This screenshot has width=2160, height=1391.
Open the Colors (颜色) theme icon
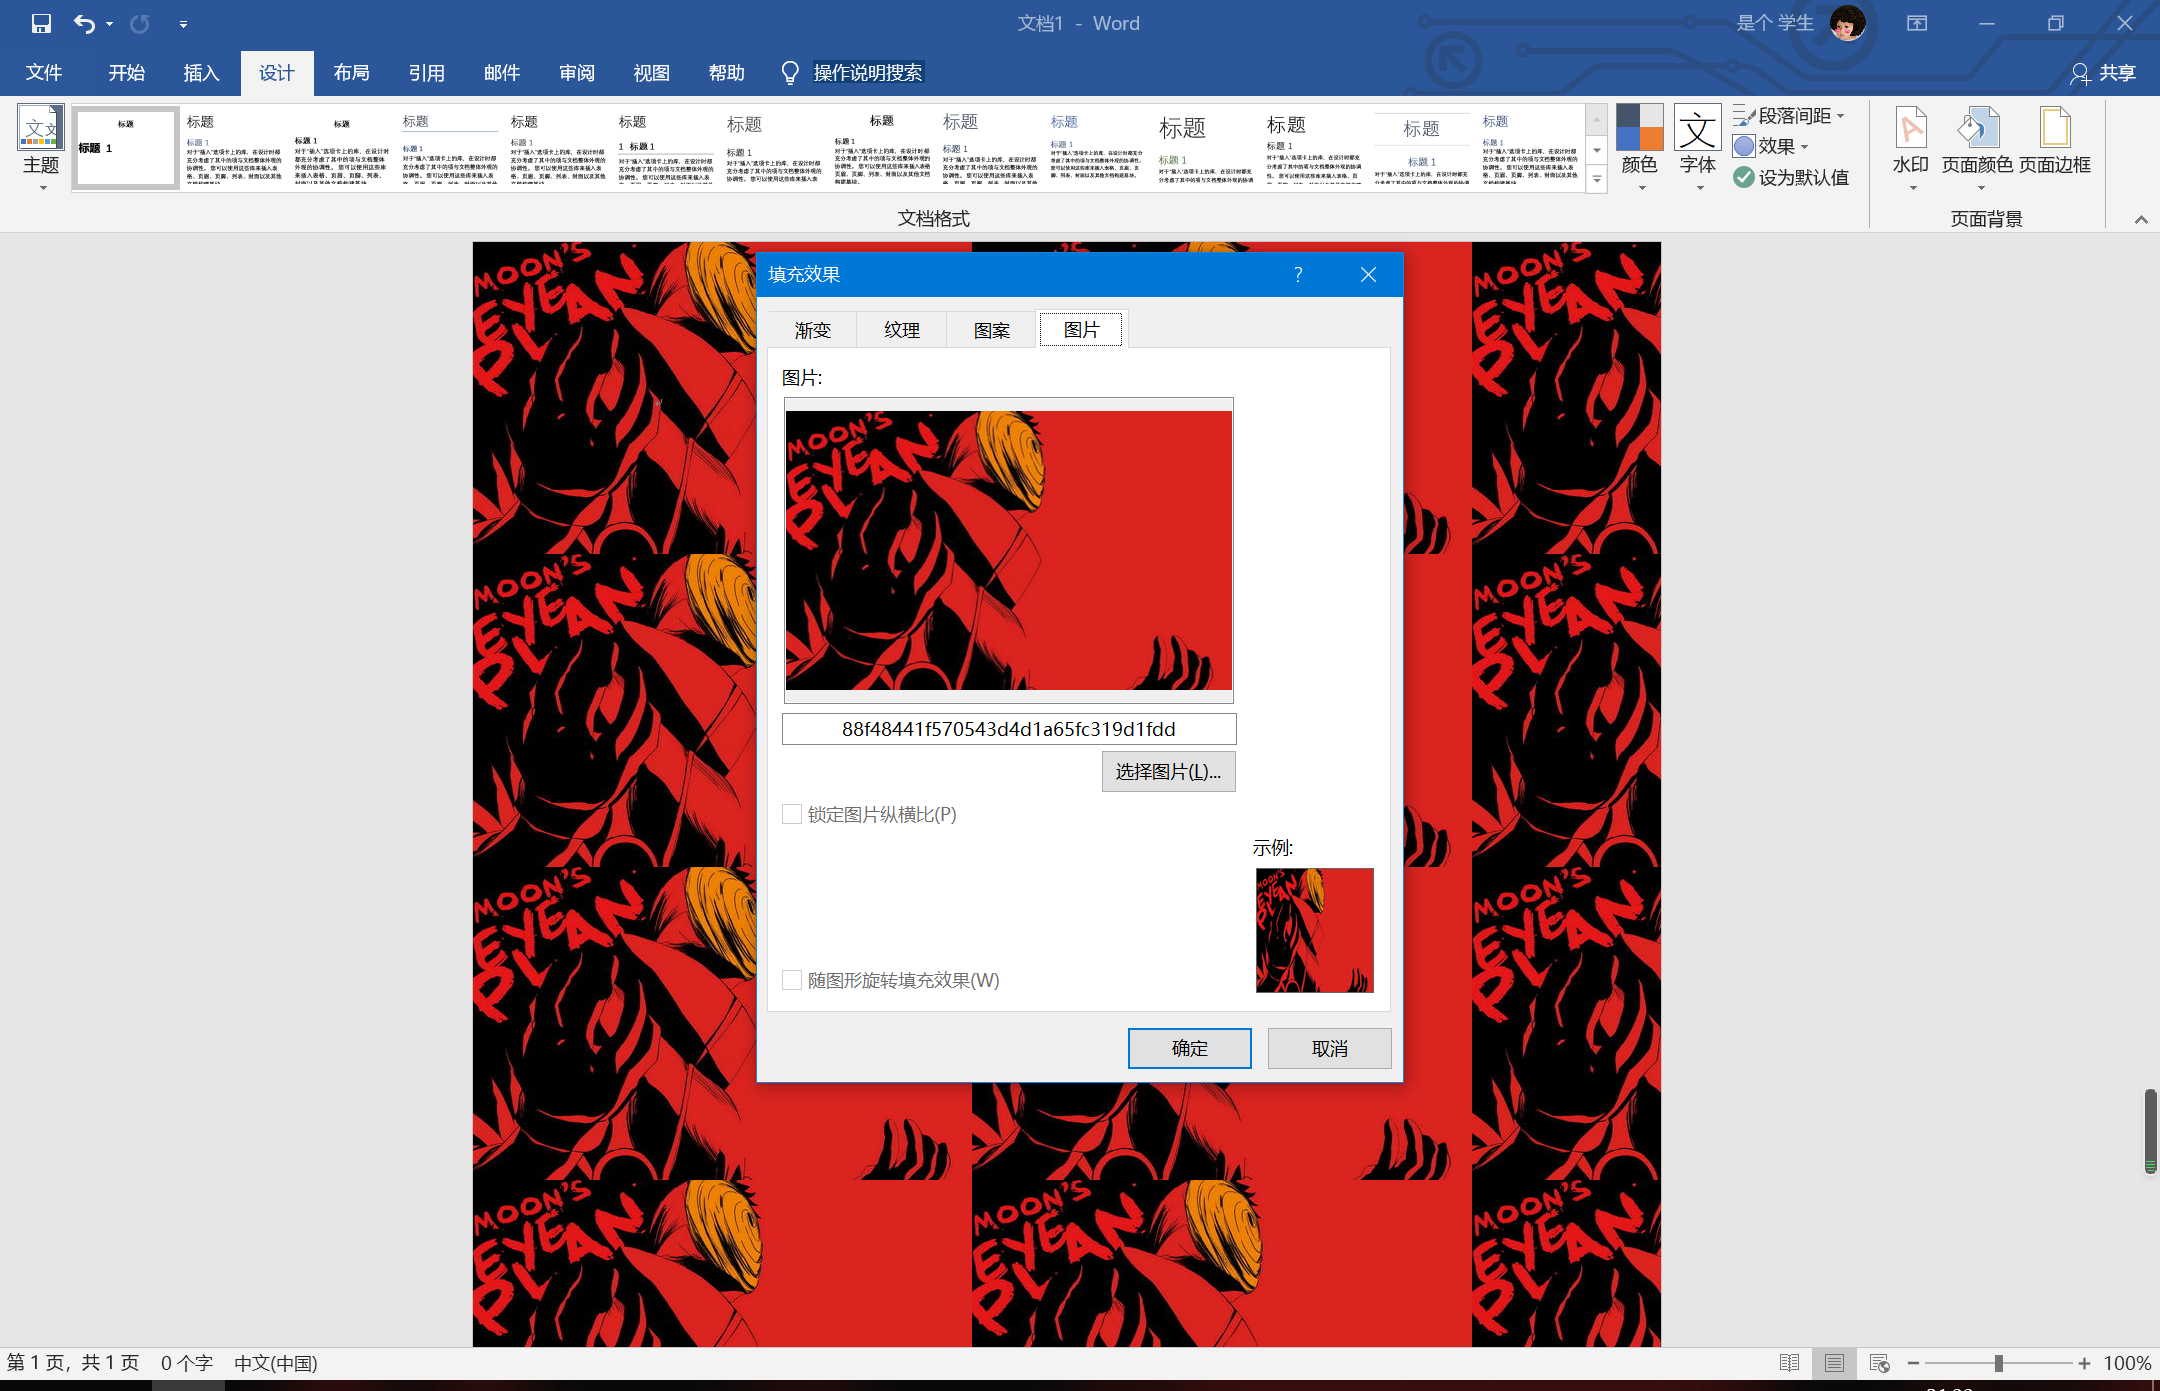(x=1639, y=128)
